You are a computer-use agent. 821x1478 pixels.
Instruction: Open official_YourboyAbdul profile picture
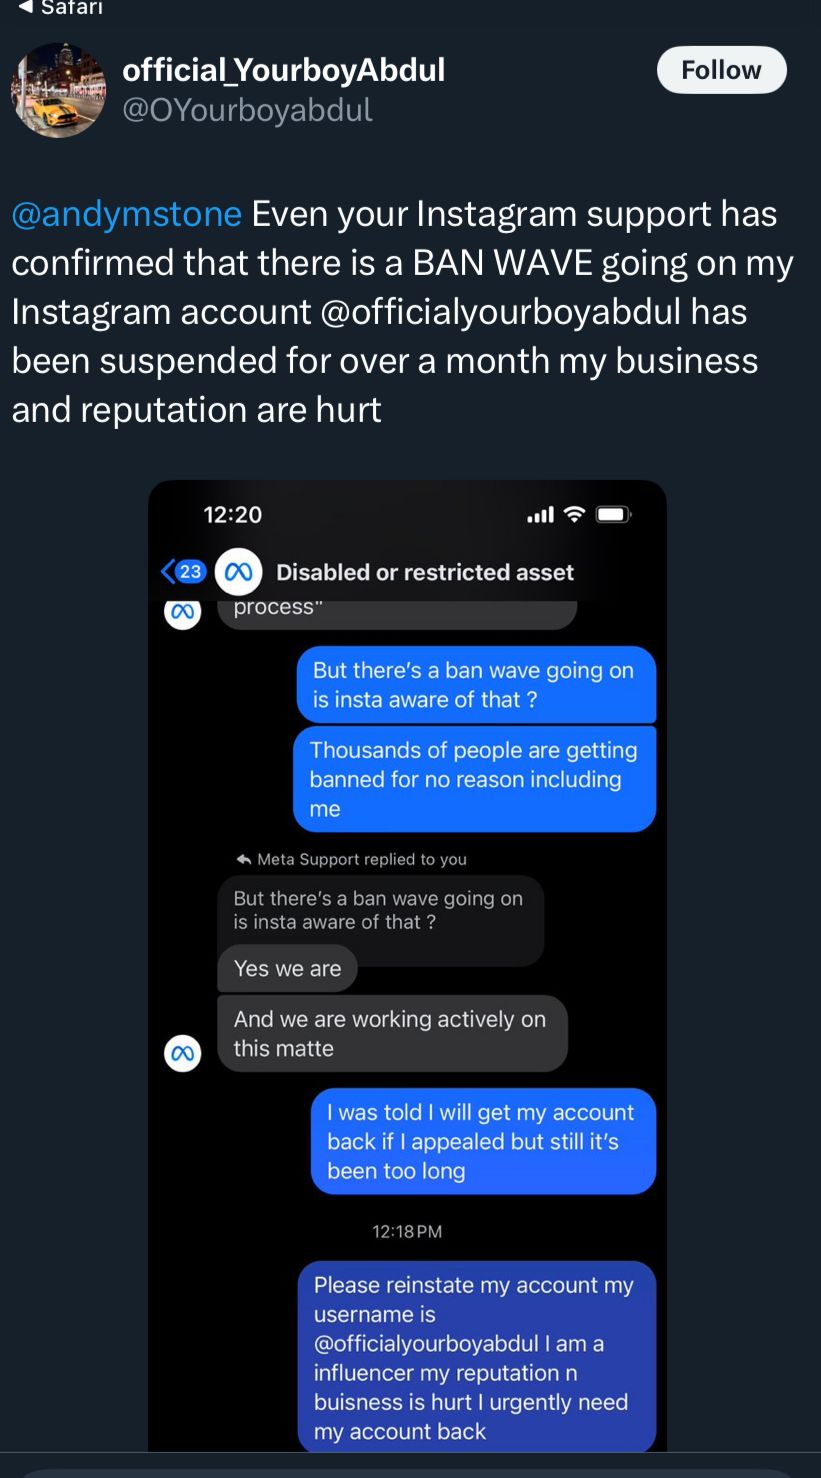point(58,90)
